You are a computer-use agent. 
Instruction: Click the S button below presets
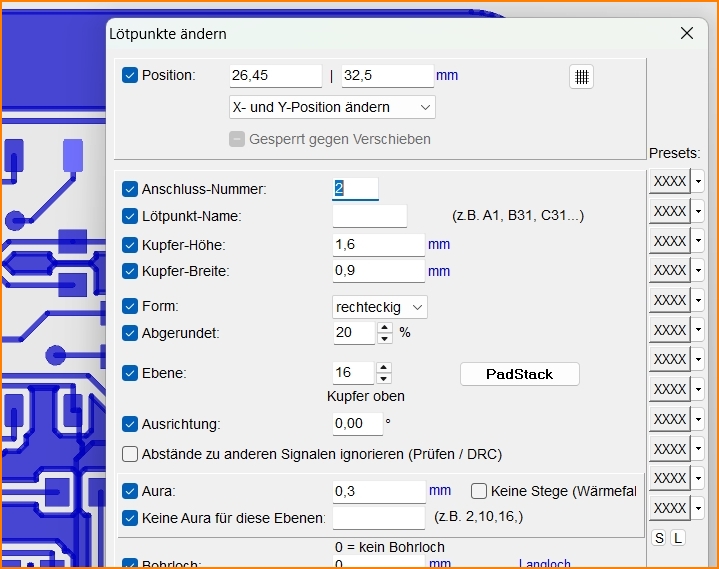[x=659, y=538]
